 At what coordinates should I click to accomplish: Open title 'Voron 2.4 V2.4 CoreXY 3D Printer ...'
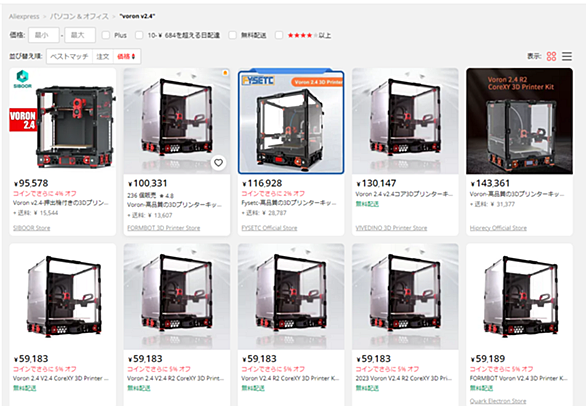[61, 378]
